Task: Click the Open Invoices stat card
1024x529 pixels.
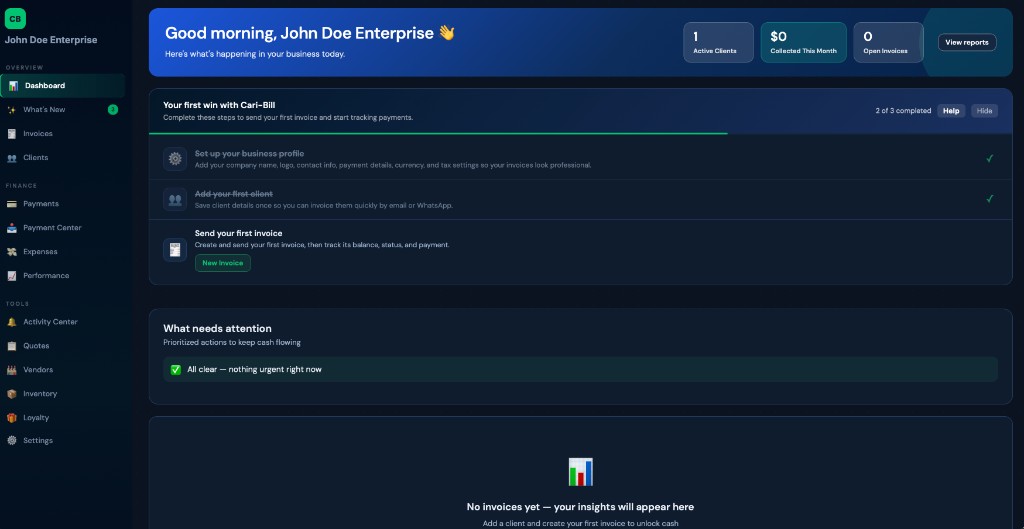Action: (888, 42)
